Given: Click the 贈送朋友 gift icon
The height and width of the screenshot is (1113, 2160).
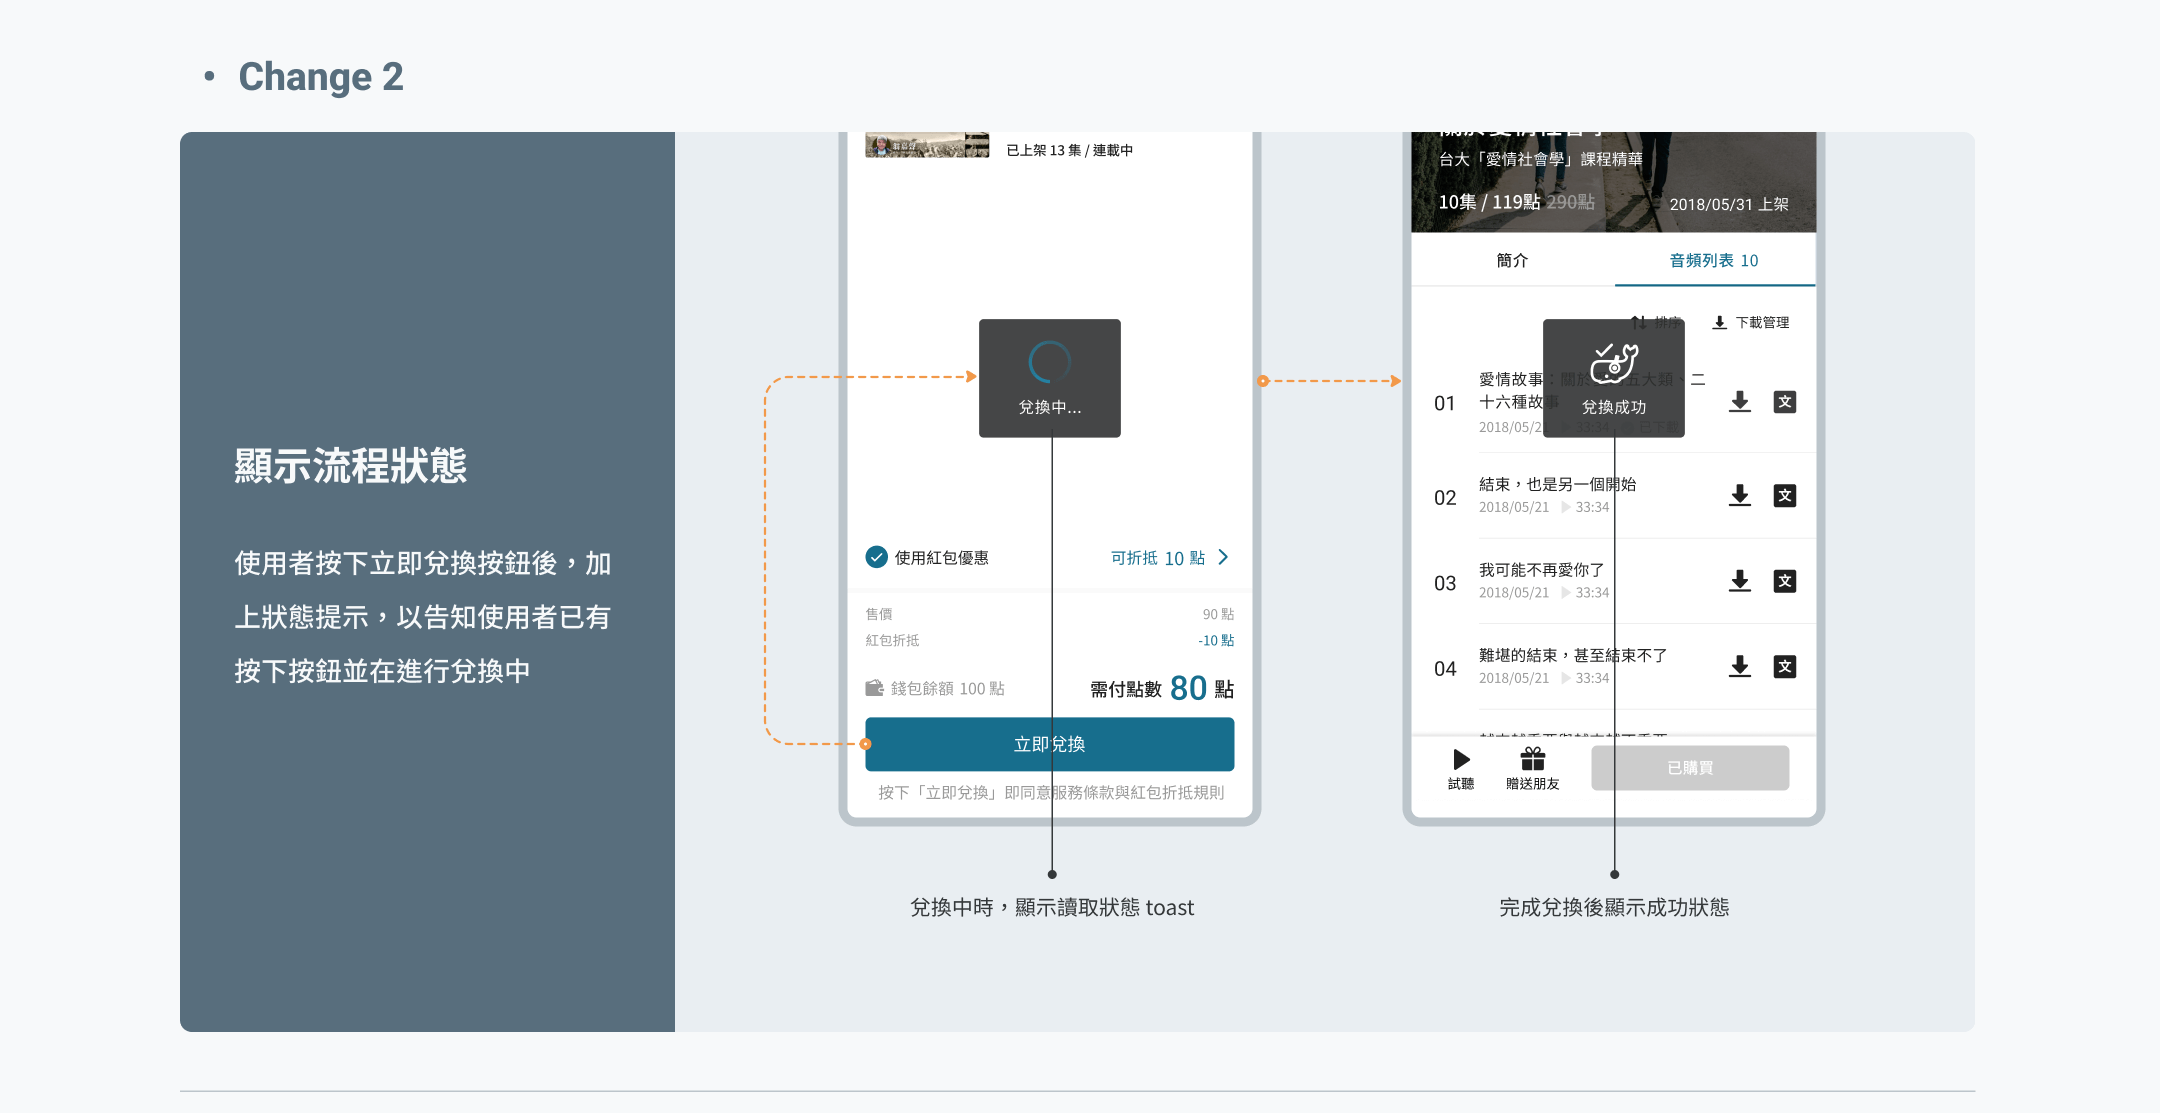Looking at the screenshot, I should point(1533,760).
